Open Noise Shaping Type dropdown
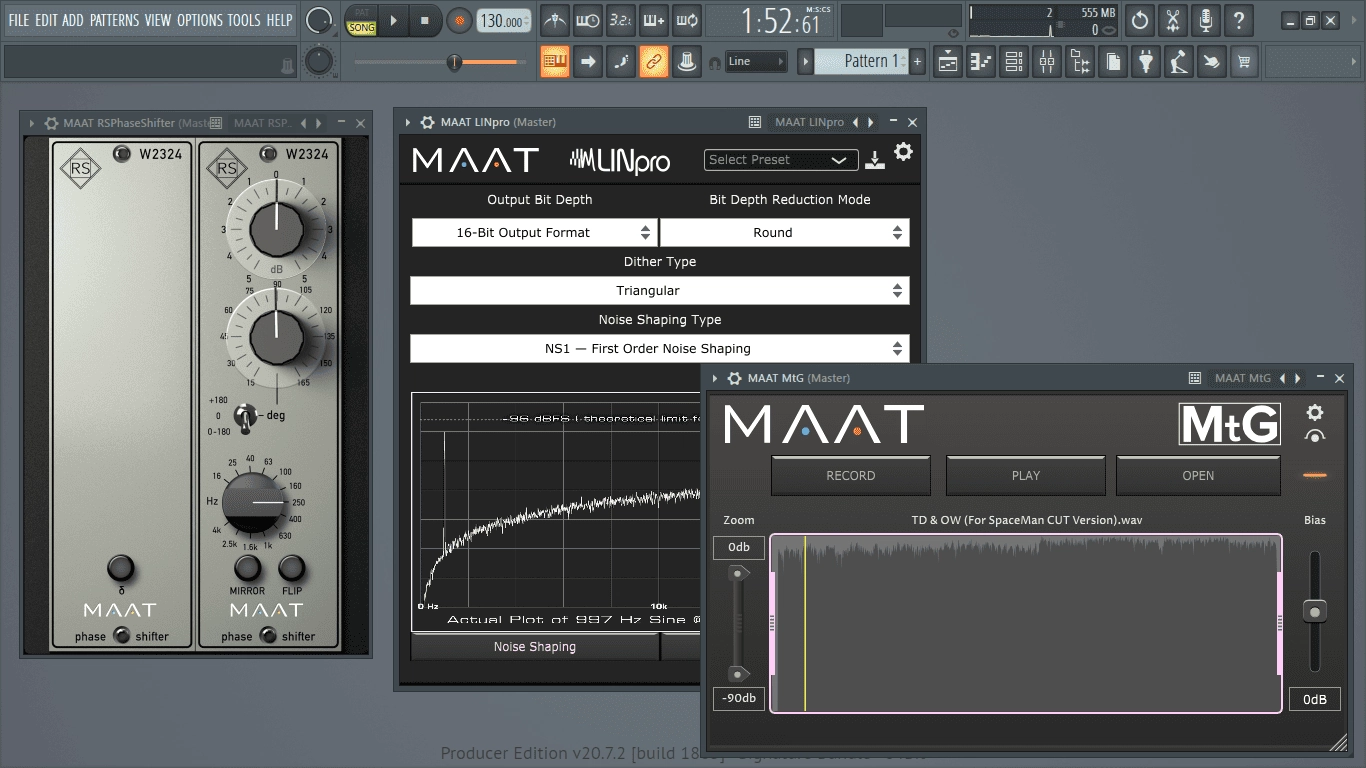1366x768 pixels. pos(660,348)
